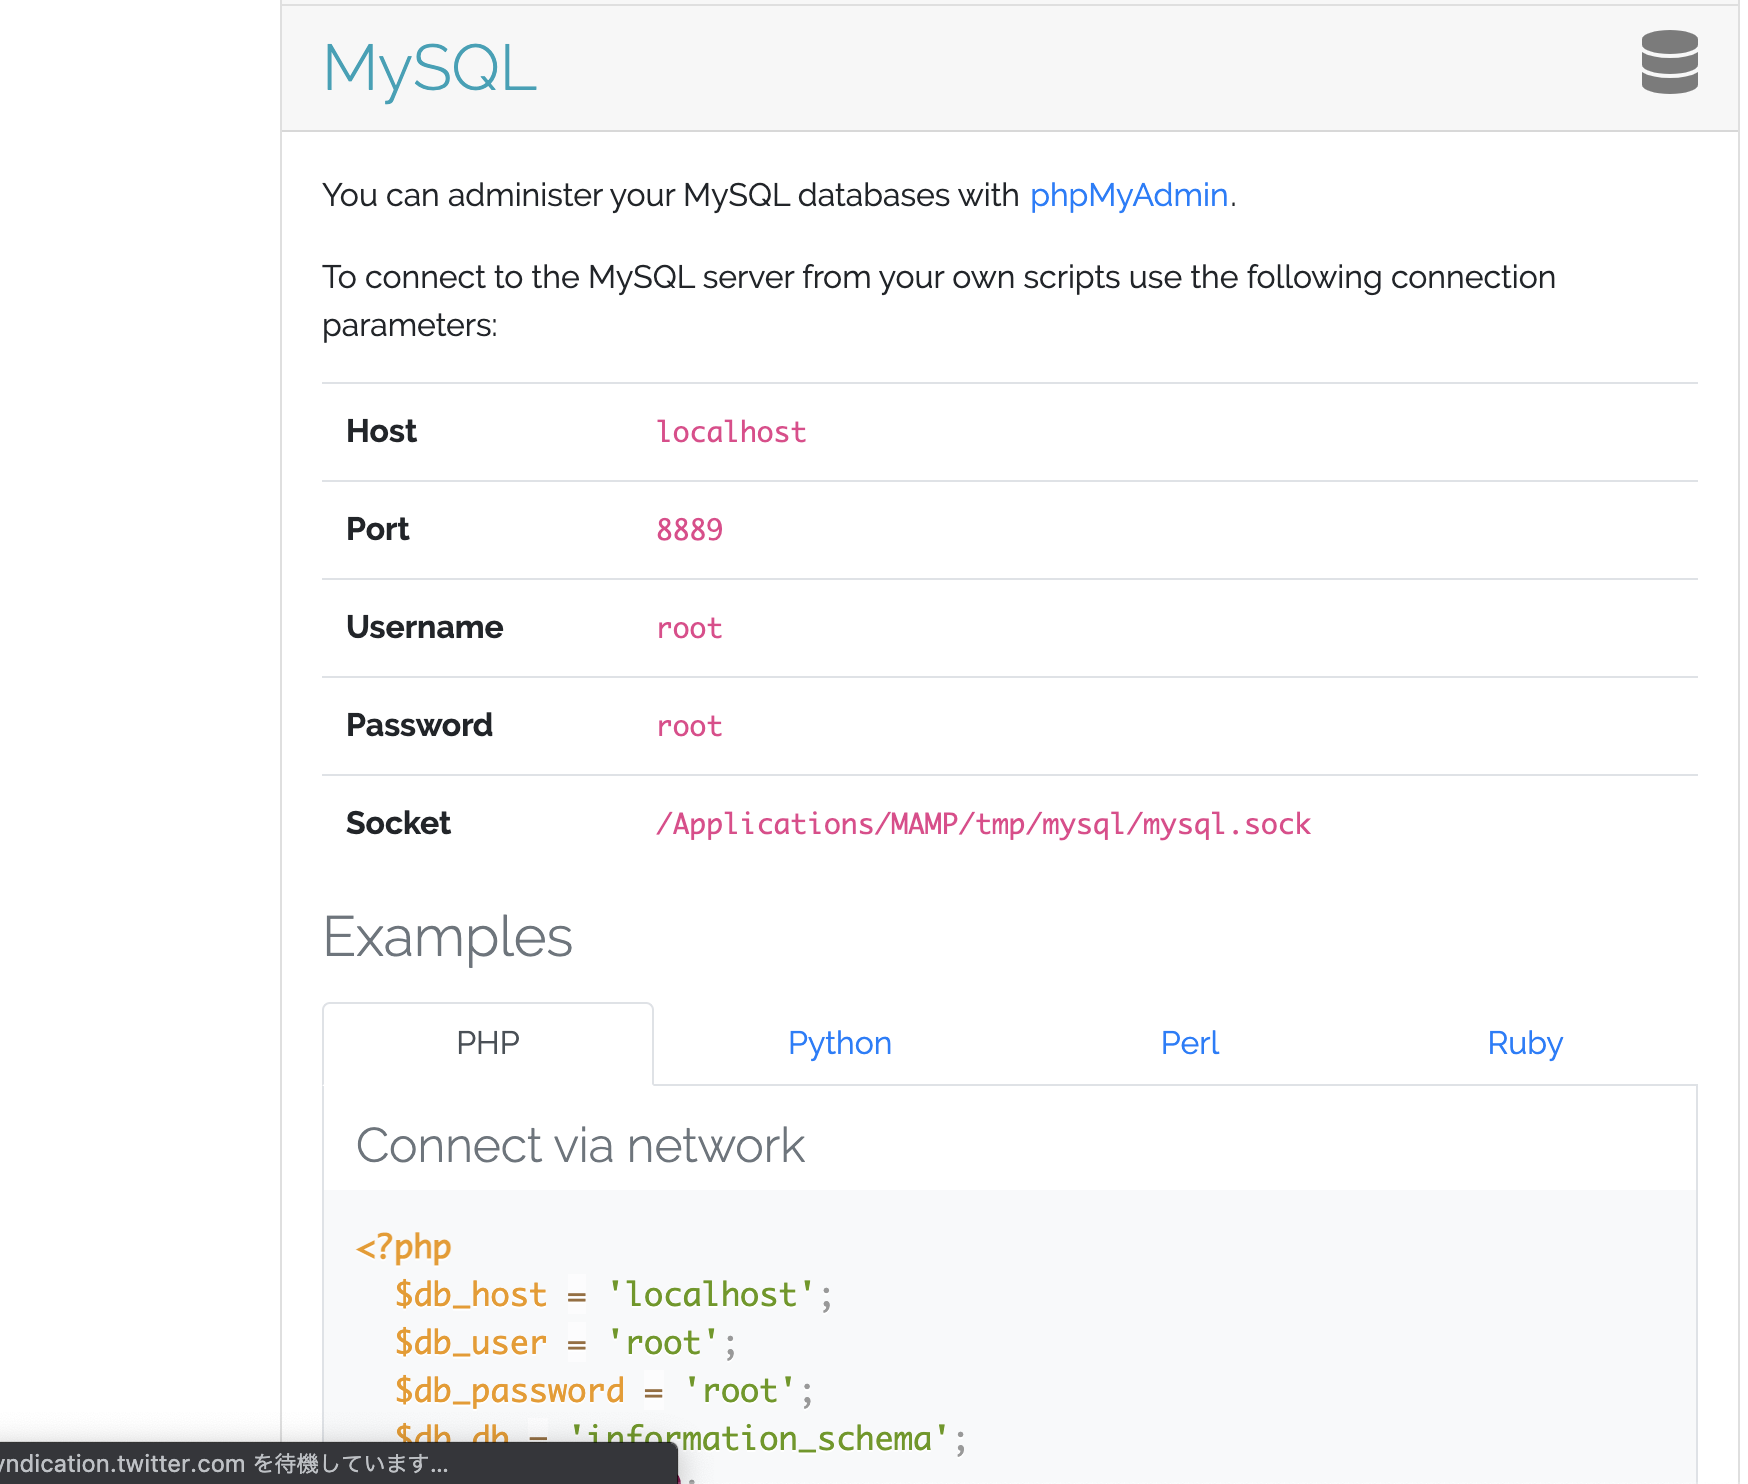The image size is (1748, 1484).
Task: Switch to the Ruby examples tab
Action: pyautogui.click(x=1525, y=1043)
